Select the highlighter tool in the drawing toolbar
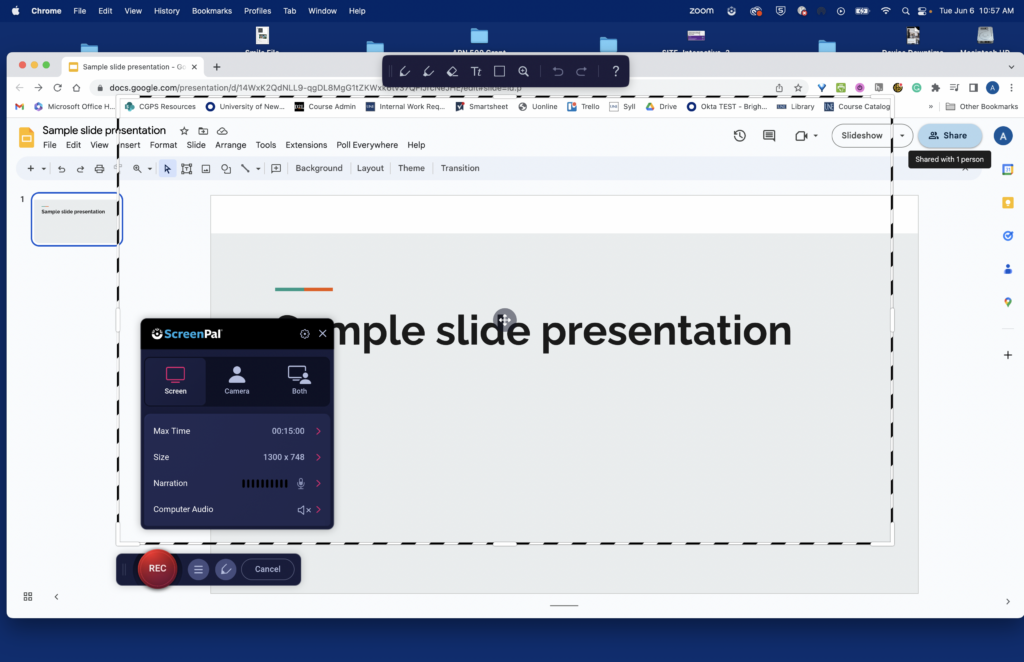The height and width of the screenshot is (662, 1024). (x=428, y=71)
